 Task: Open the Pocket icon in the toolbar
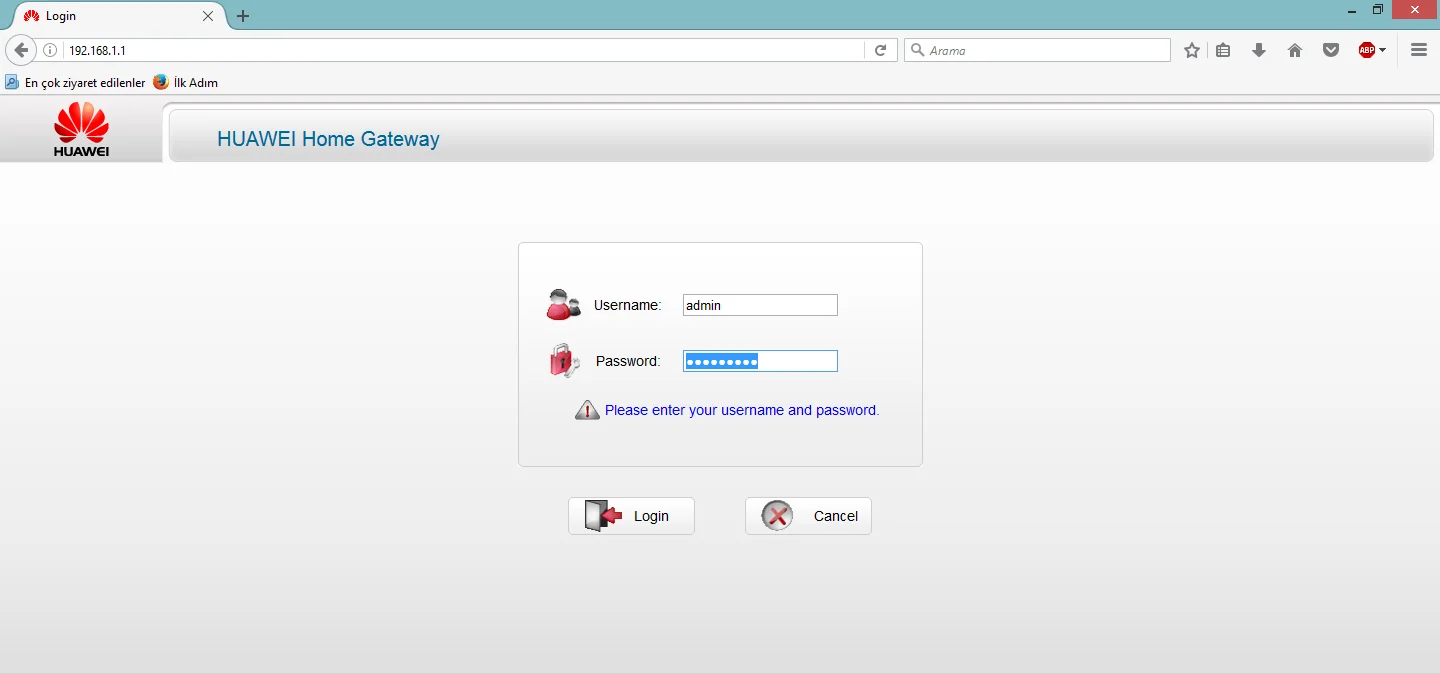coord(1331,50)
